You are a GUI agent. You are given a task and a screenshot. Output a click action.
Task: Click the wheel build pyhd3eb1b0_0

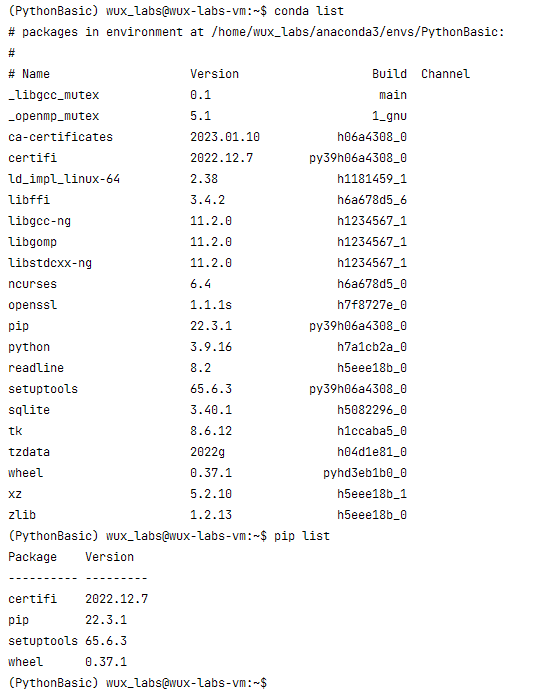(x=365, y=473)
